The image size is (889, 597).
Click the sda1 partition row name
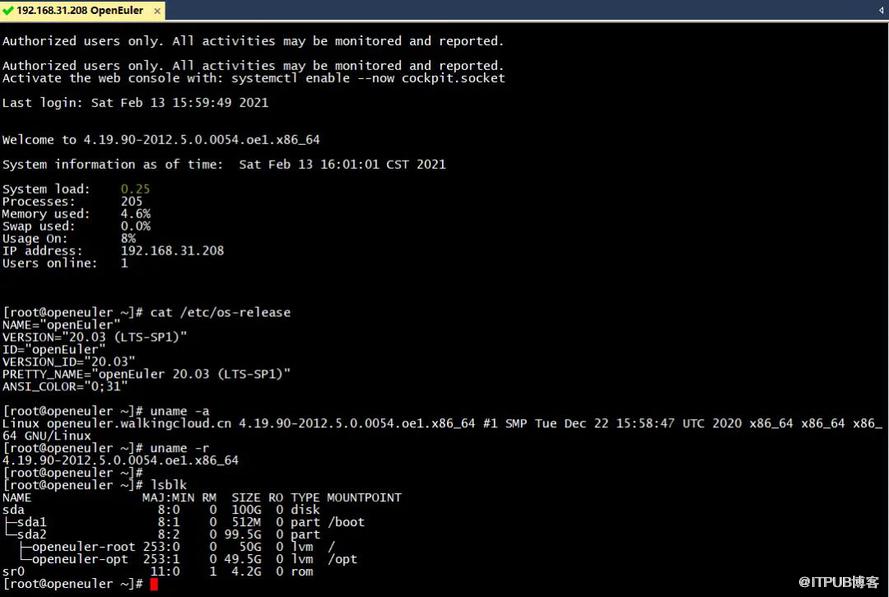(x=32, y=522)
